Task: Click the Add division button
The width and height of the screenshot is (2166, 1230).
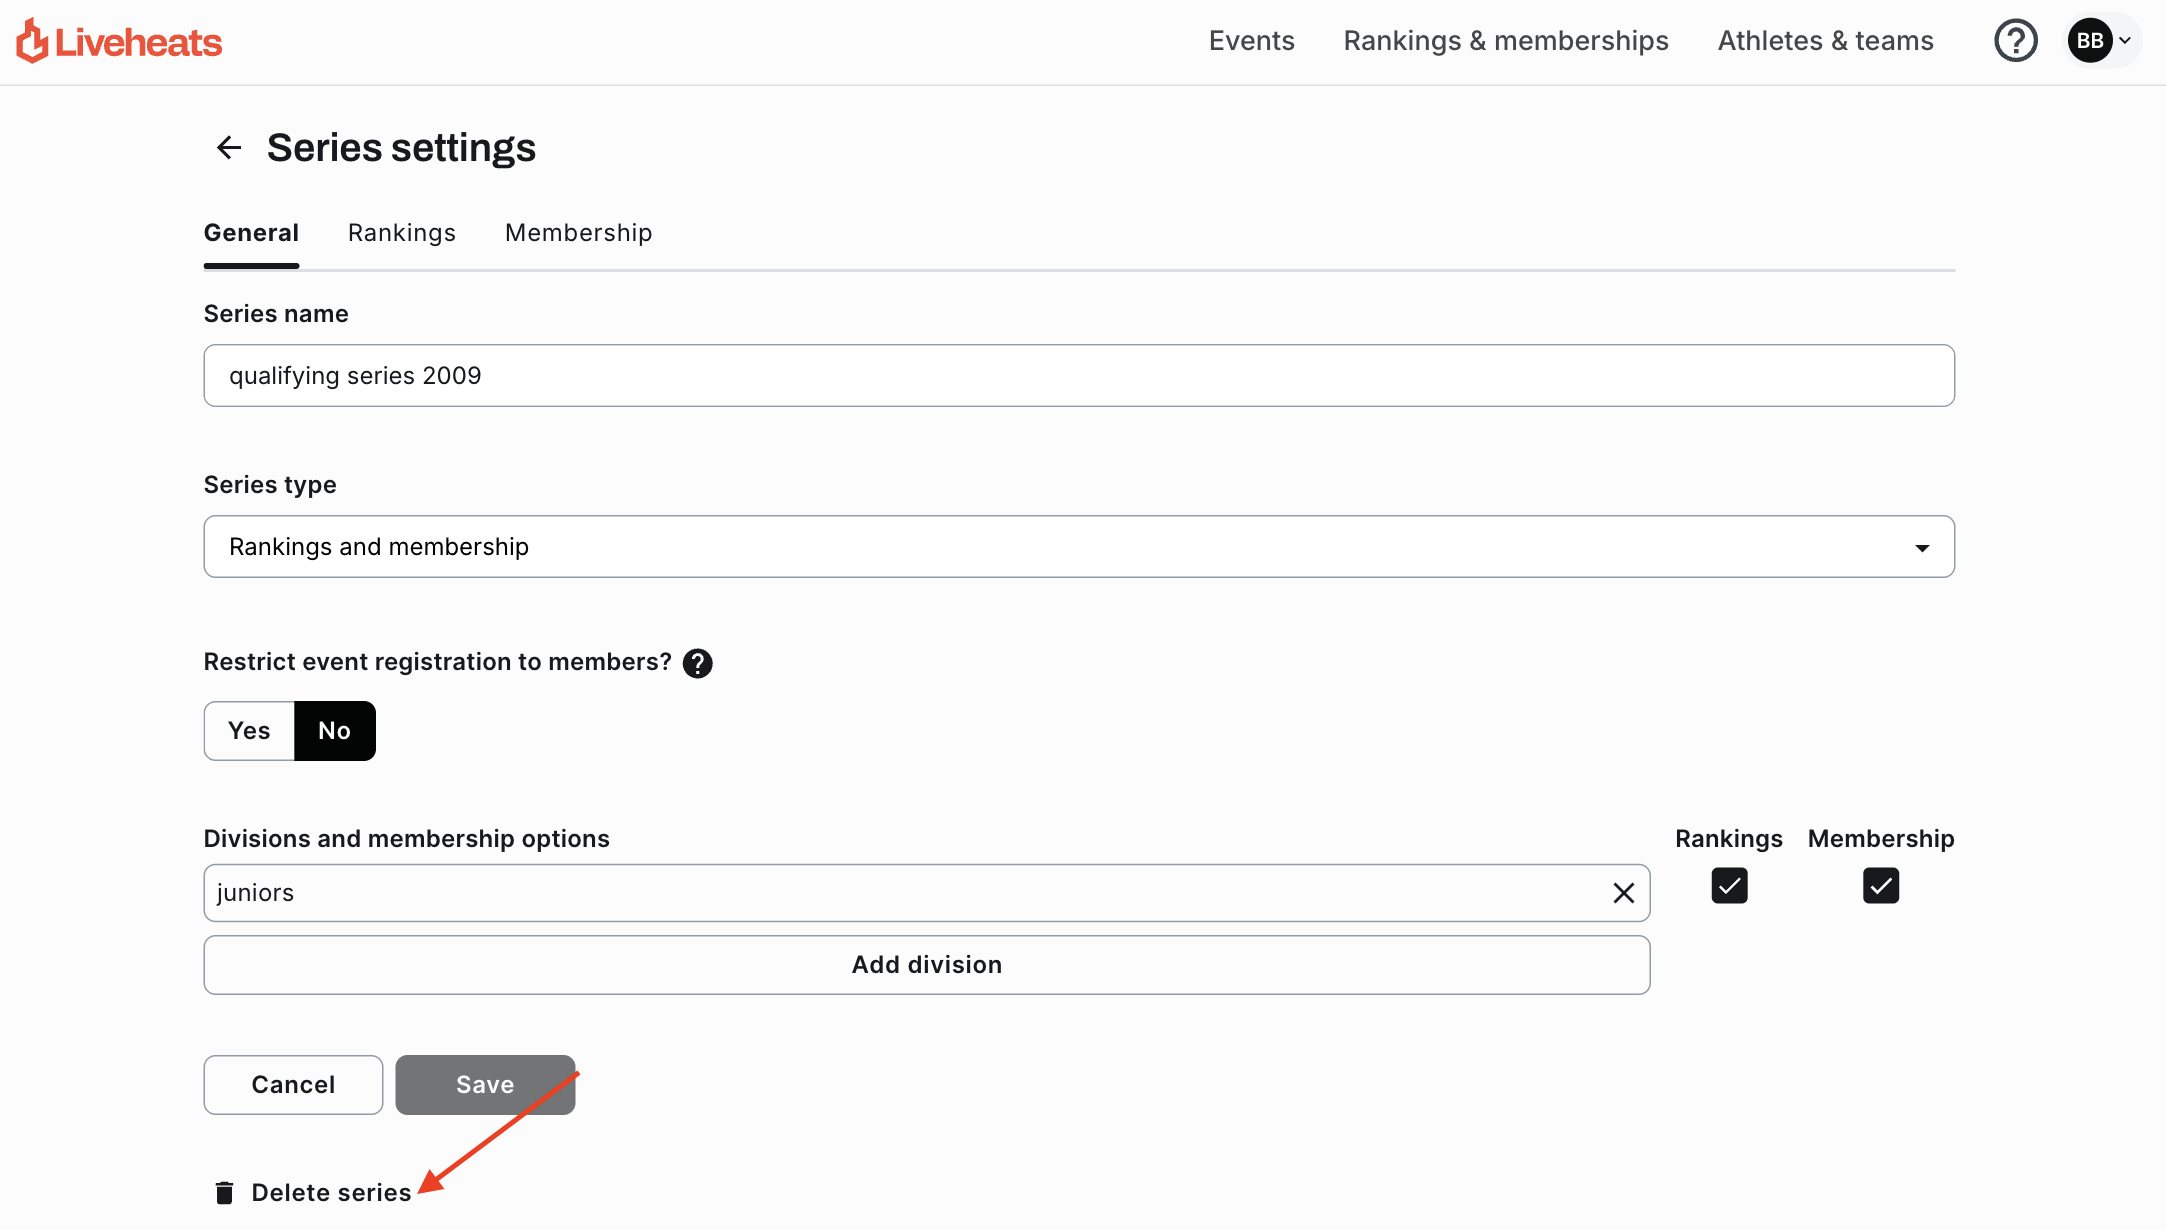Action: [x=927, y=965]
